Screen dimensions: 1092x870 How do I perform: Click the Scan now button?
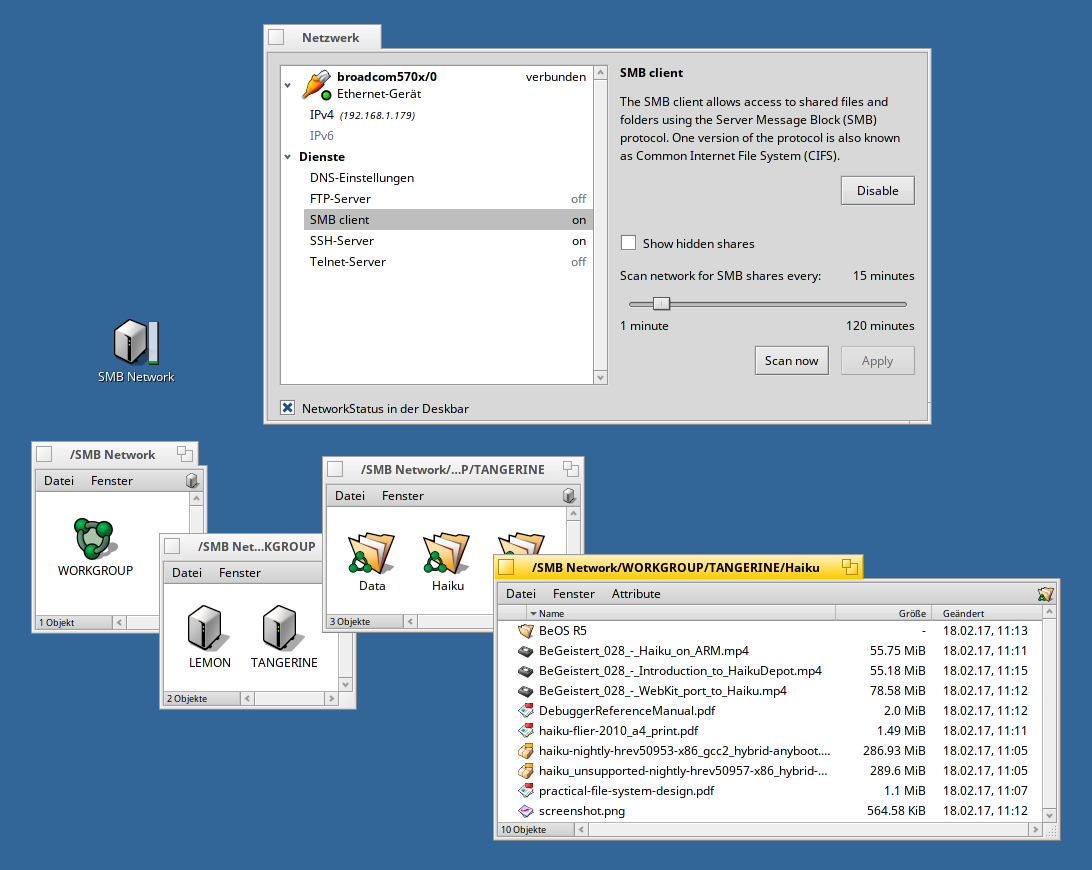pyautogui.click(x=791, y=361)
